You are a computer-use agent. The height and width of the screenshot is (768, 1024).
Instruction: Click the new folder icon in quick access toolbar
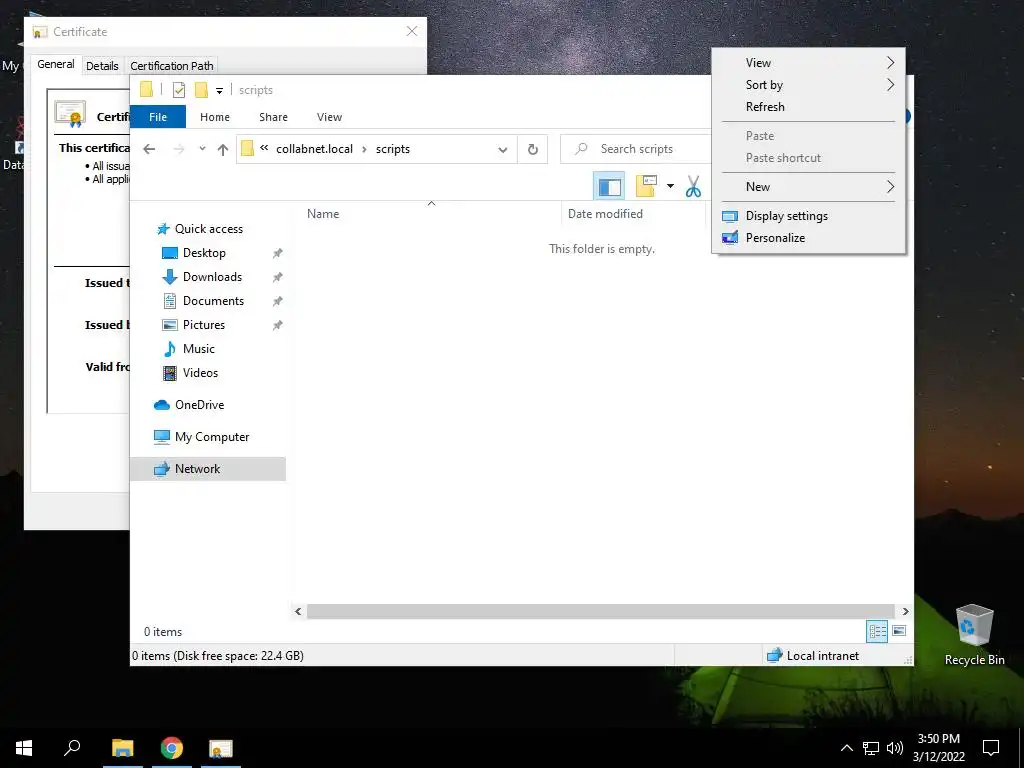point(202,90)
